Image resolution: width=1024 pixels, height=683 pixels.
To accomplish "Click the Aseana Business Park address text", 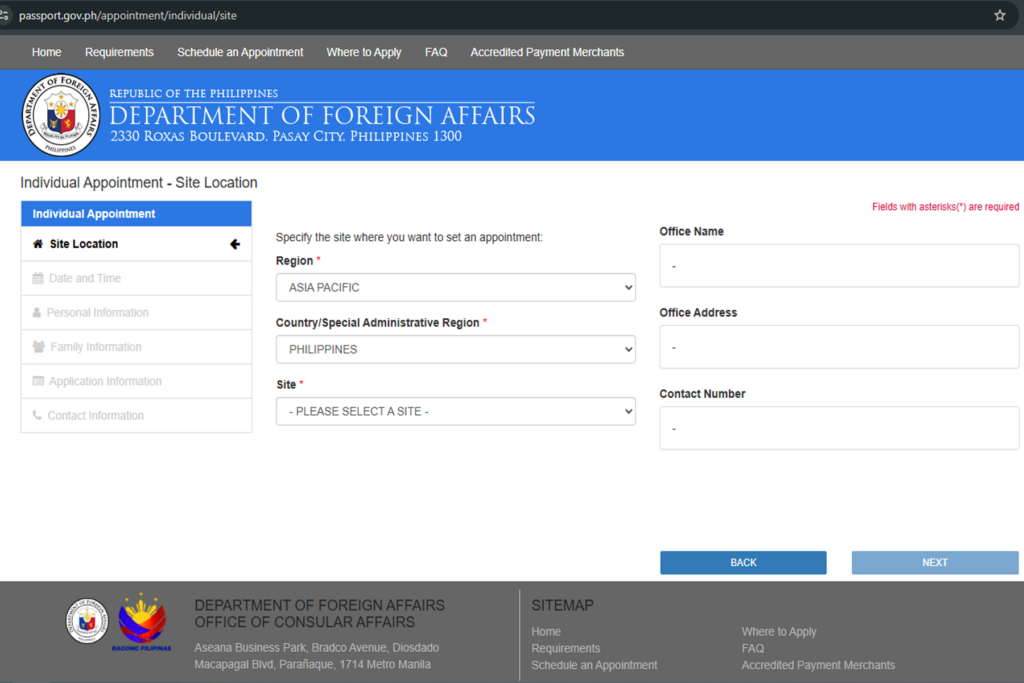I will [x=317, y=656].
